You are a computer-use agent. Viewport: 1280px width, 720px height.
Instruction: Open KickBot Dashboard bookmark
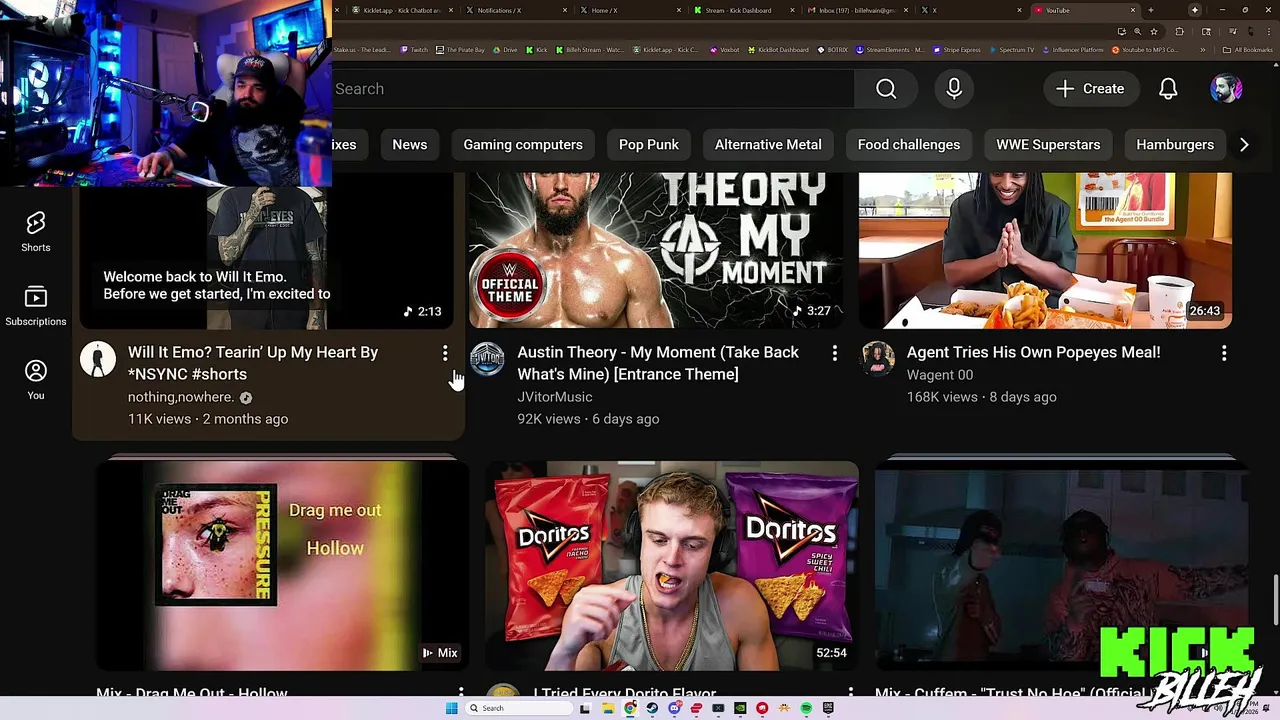pos(778,50)
